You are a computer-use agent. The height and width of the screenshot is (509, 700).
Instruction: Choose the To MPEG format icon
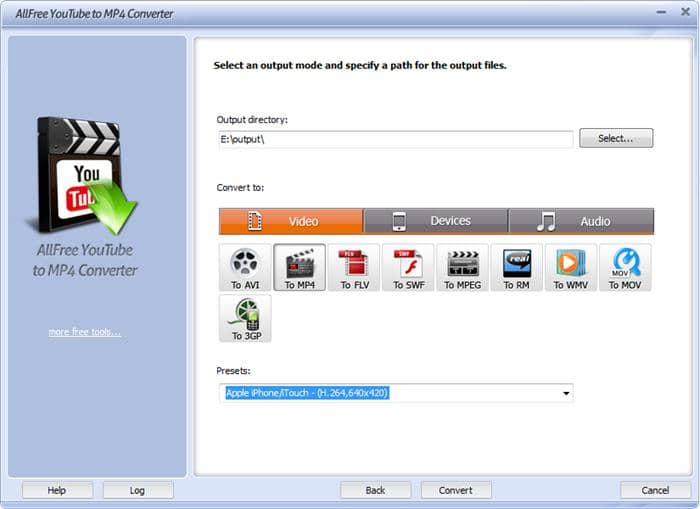[462, 267]
